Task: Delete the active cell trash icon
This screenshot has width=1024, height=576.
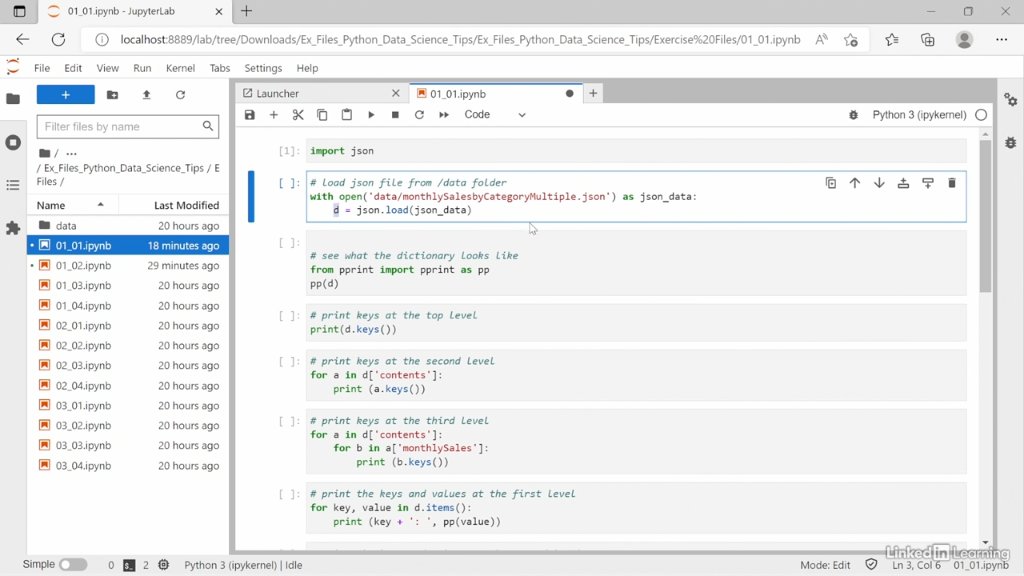Action: (x=952, y=184)
